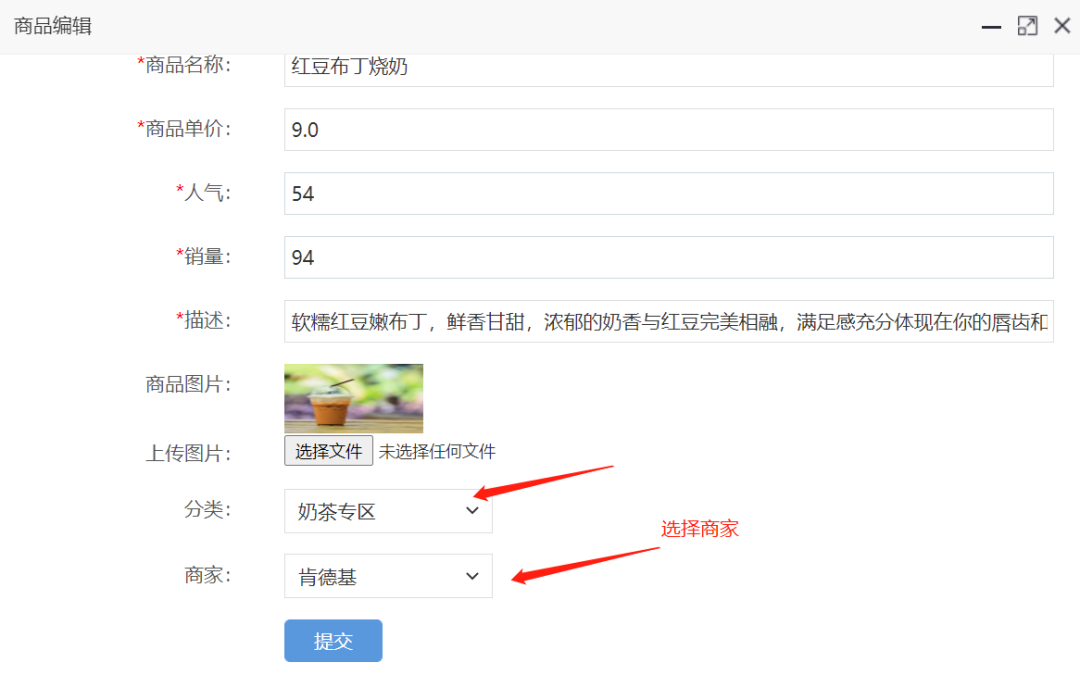Click into the 描述 text field

click(x=668, y=321)
